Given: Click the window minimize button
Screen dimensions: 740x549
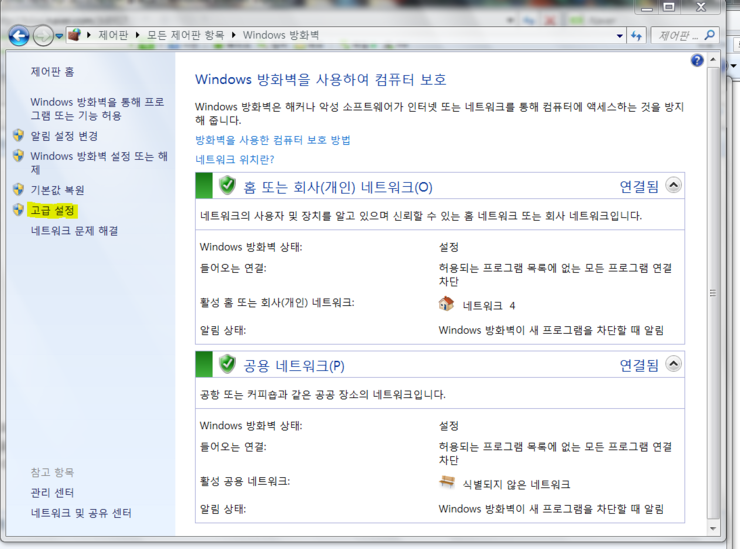Looking at the screenshot, I should tap(647, 7).
